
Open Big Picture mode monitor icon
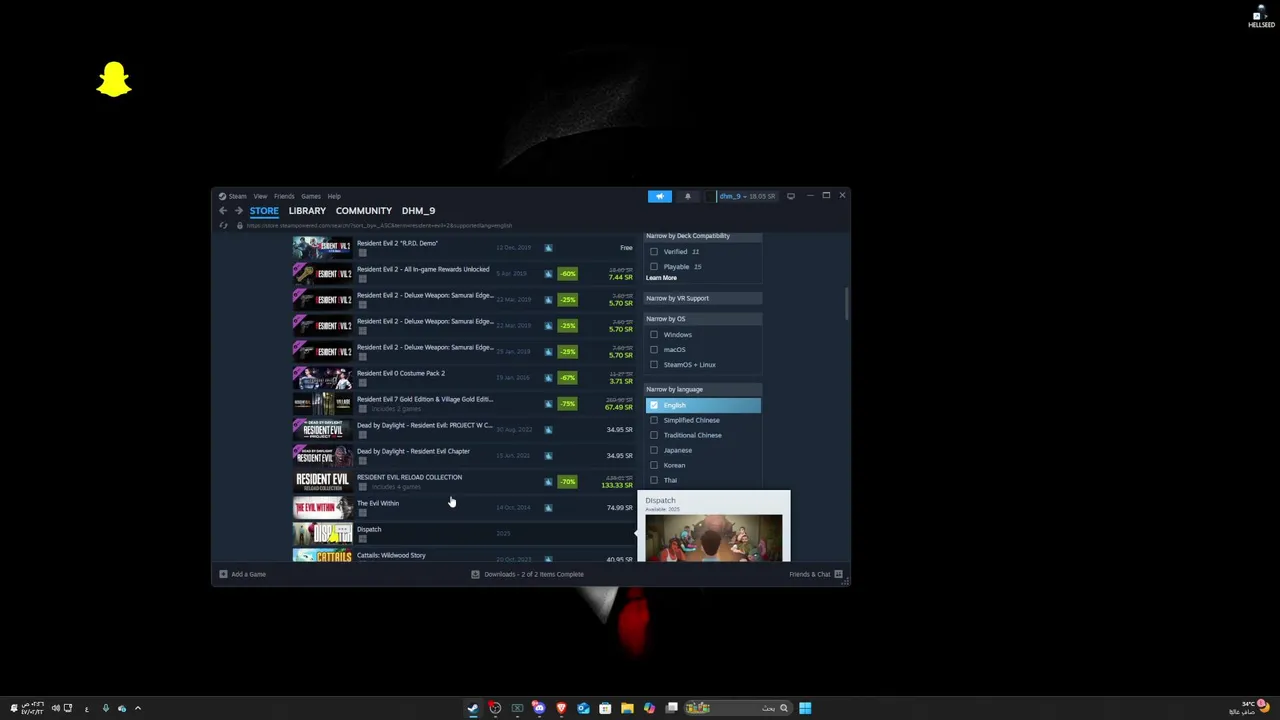point(791,196)
